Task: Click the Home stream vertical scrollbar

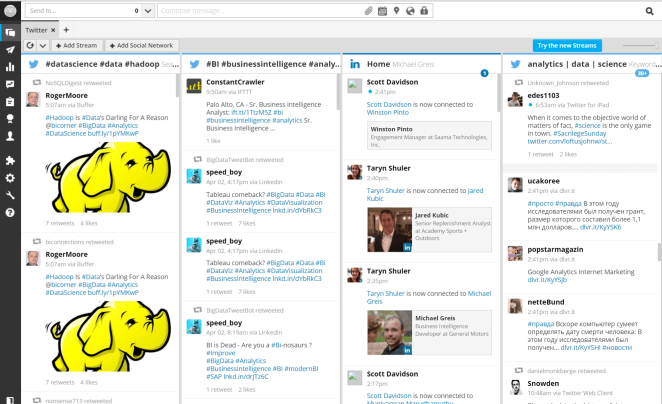Action: tap(499, 93)
